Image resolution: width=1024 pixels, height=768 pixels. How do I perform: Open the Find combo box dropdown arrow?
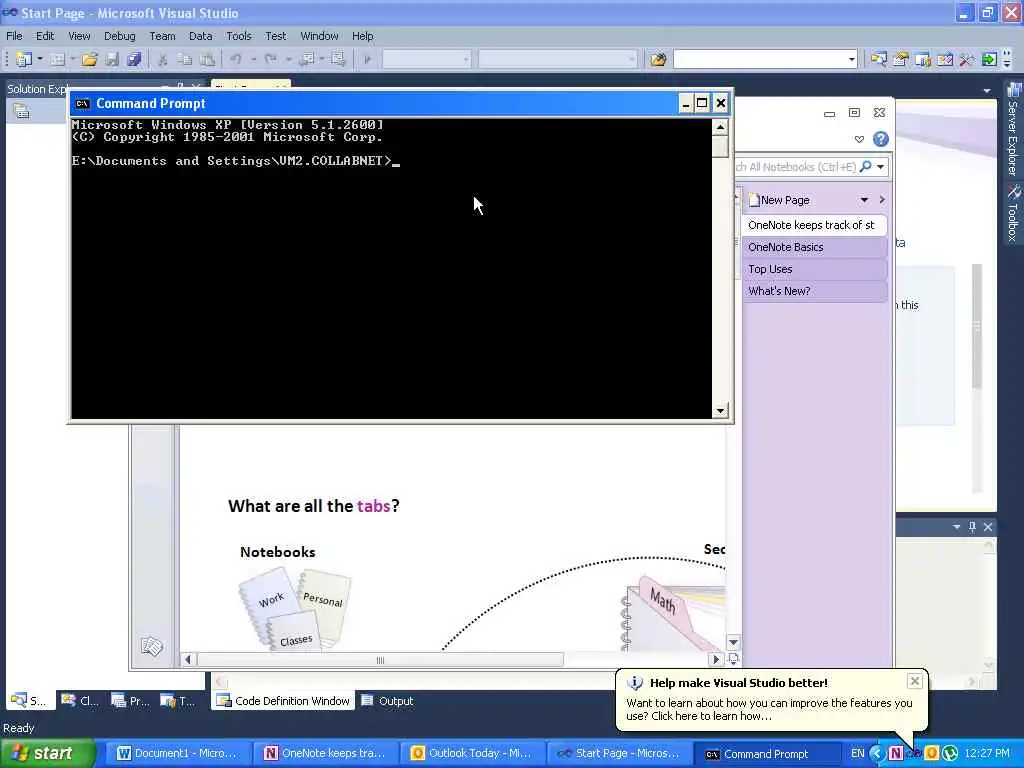click(852, 59)
